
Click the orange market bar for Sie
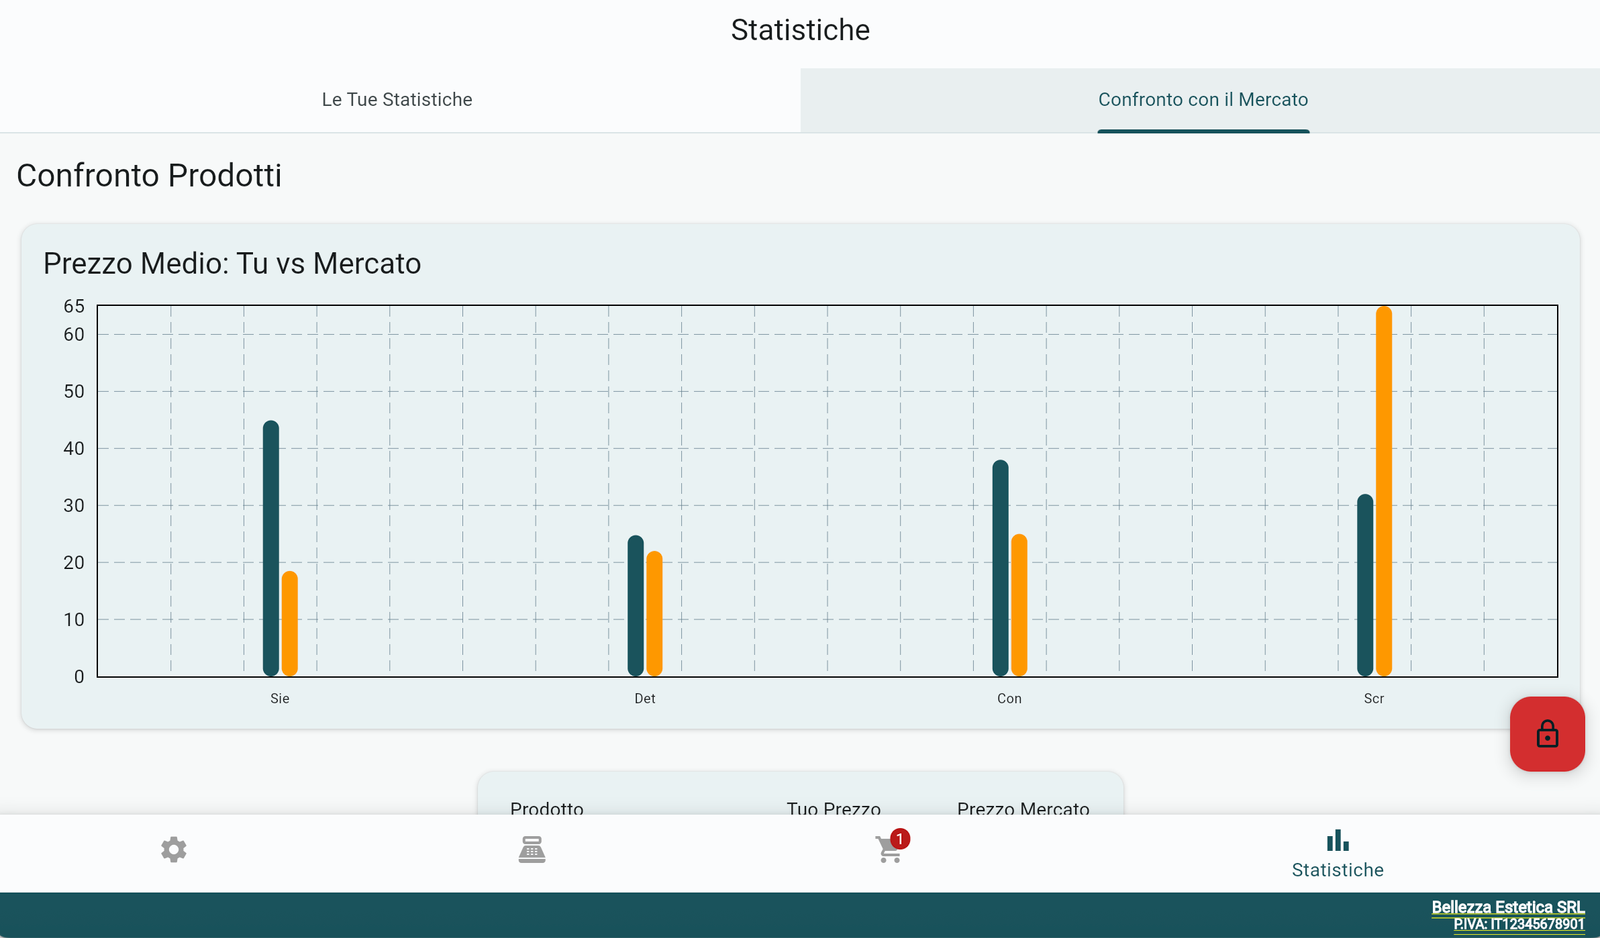tap(290, 623)
